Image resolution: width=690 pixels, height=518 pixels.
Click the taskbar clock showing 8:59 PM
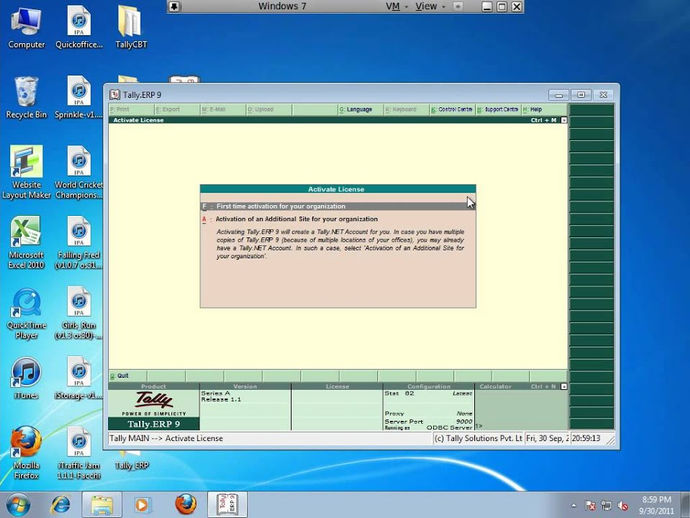656,505
